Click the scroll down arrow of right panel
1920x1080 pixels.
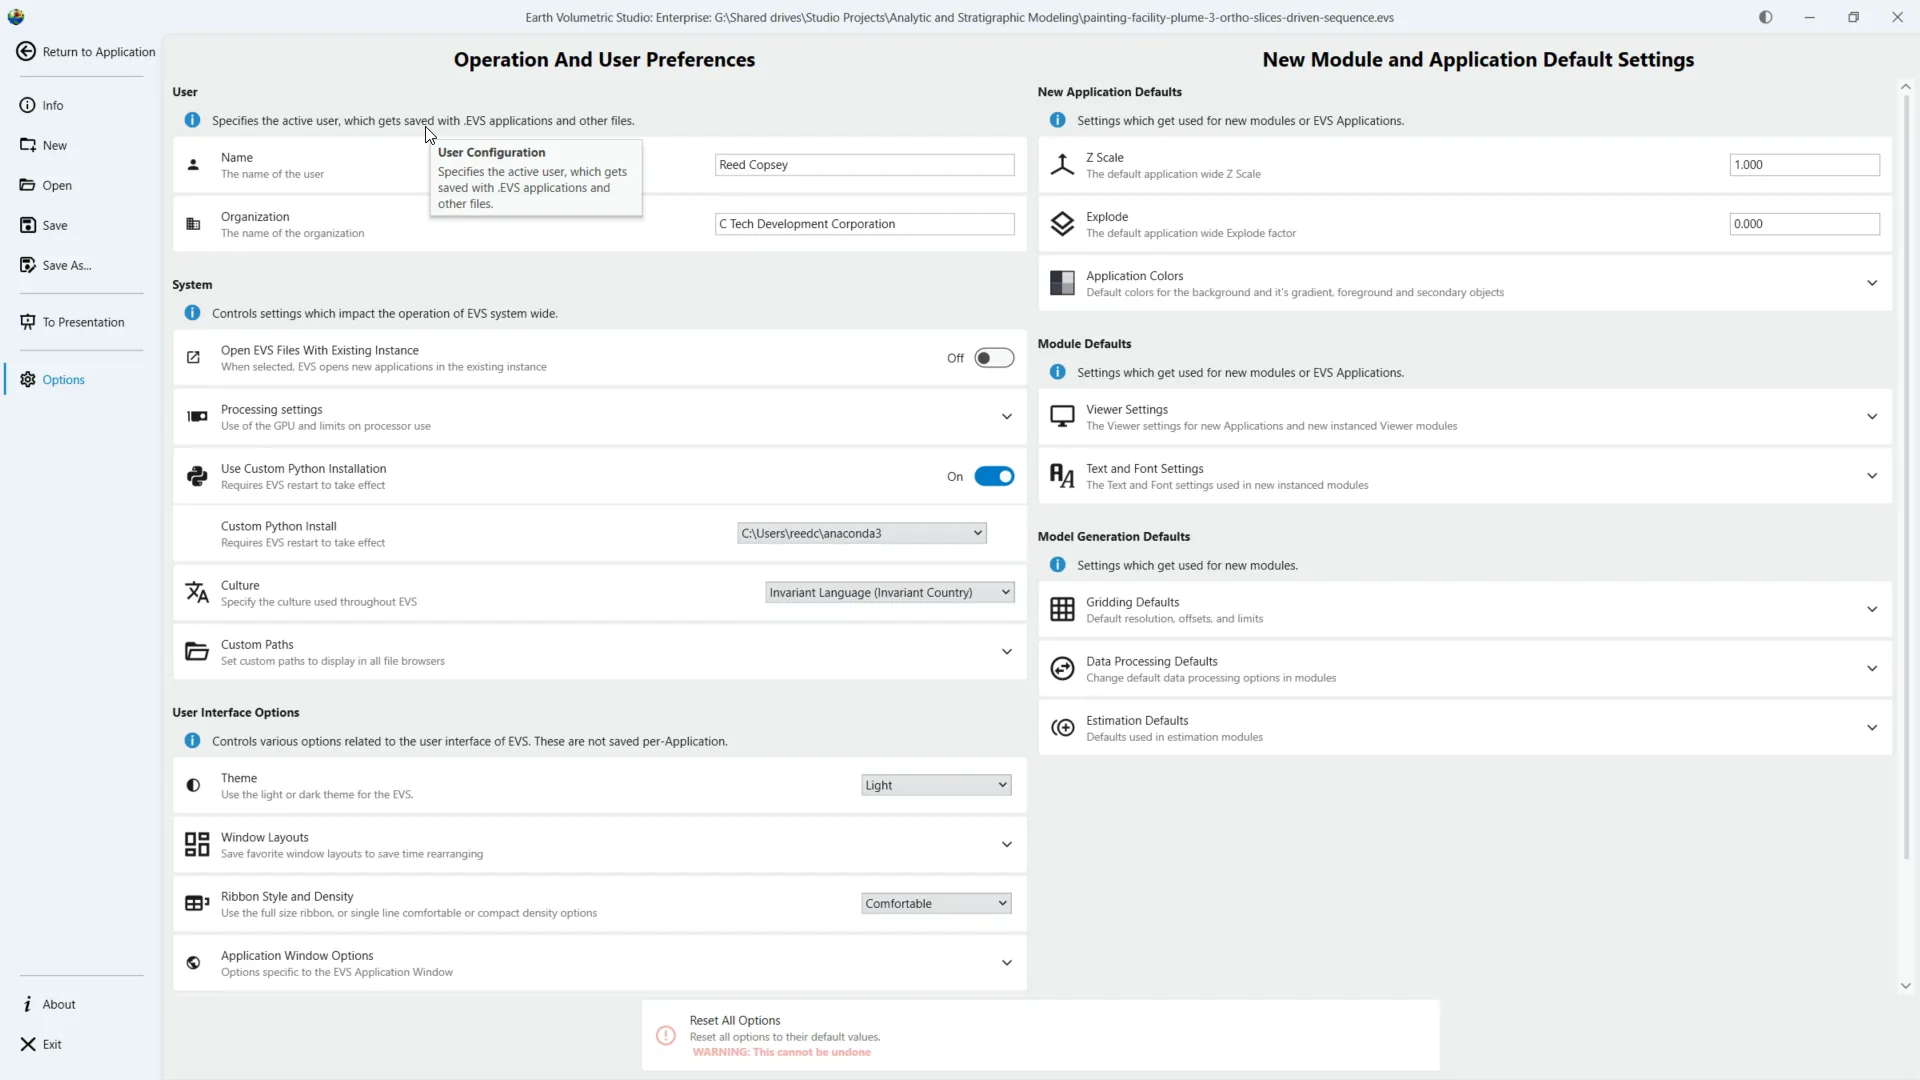click(1905, 985)
